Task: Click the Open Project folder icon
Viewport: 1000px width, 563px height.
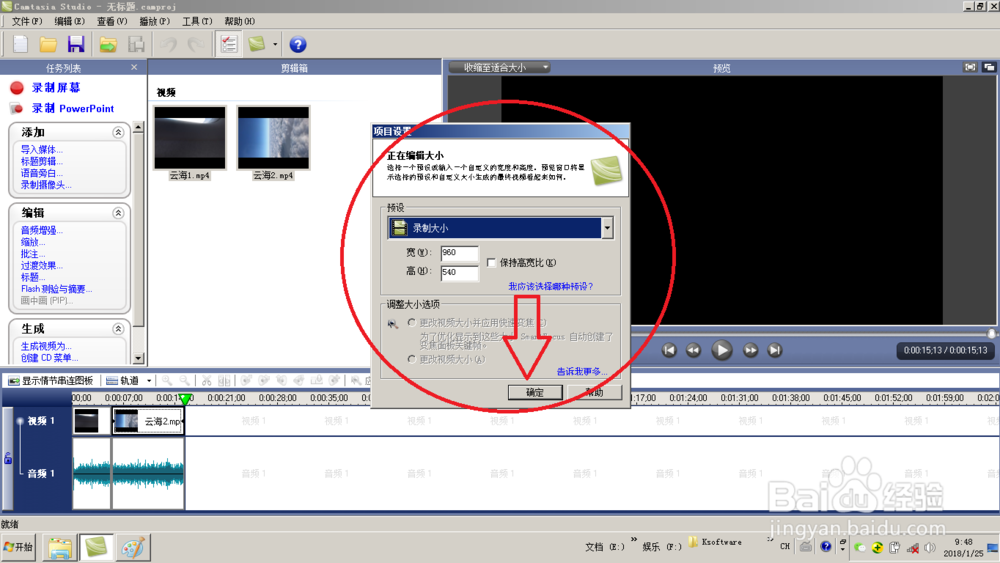Action: point(48,44)
